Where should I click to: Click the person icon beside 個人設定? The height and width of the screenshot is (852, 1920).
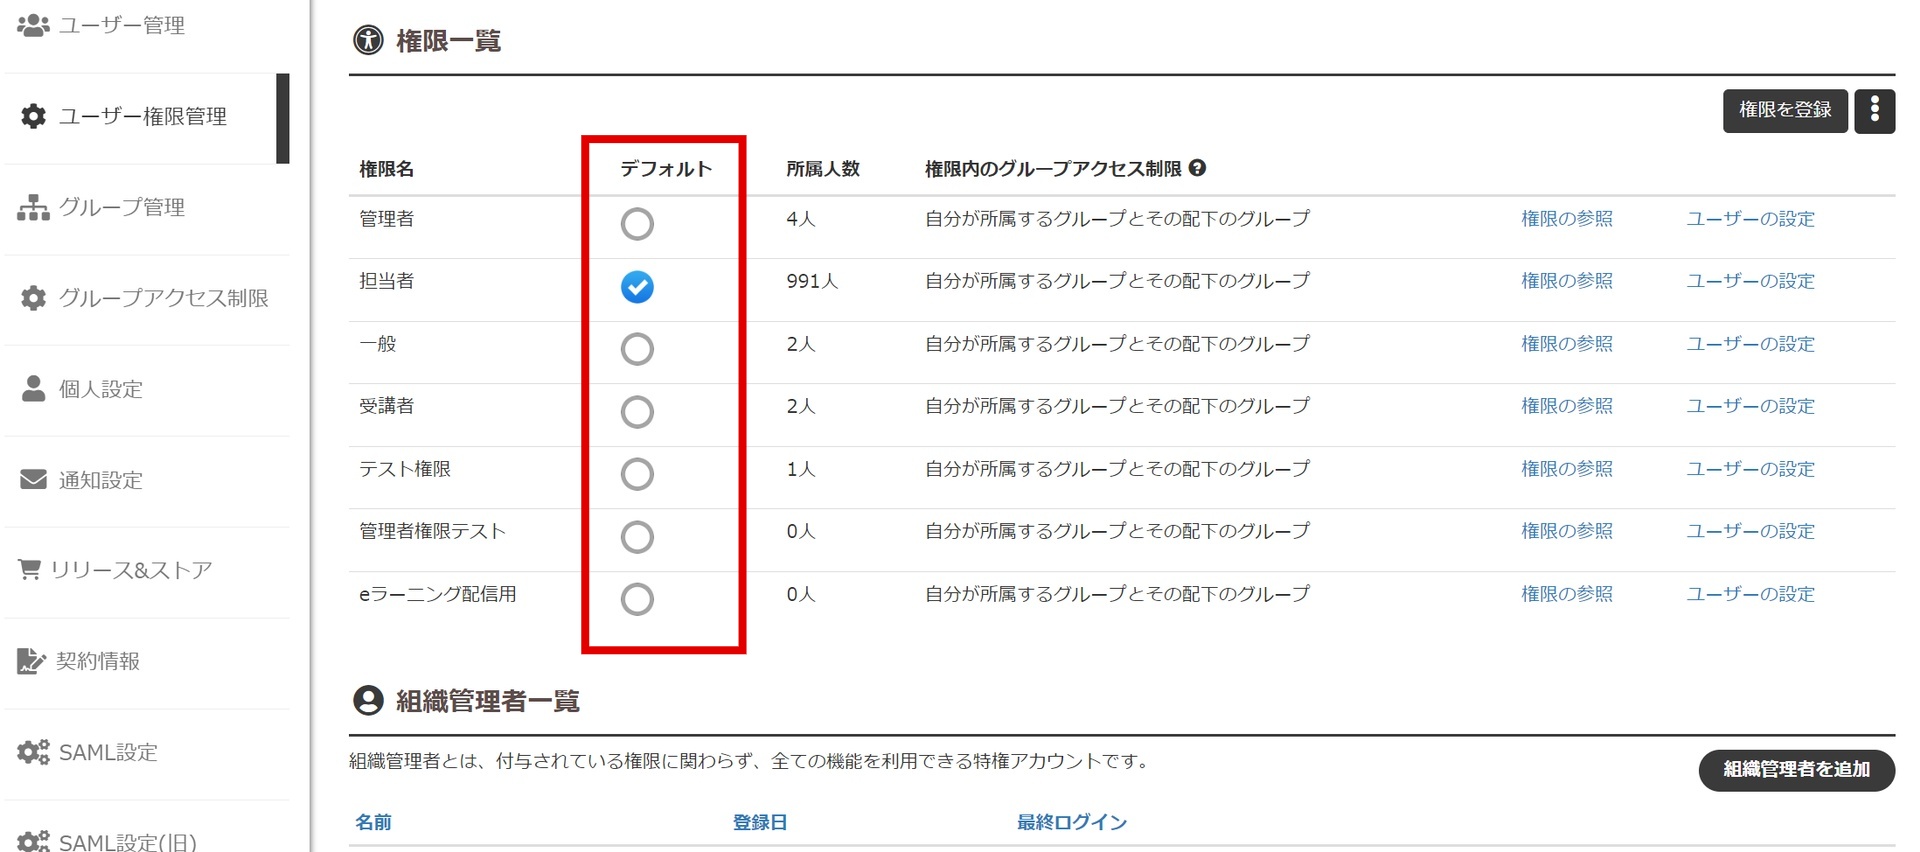pos(33,389)
